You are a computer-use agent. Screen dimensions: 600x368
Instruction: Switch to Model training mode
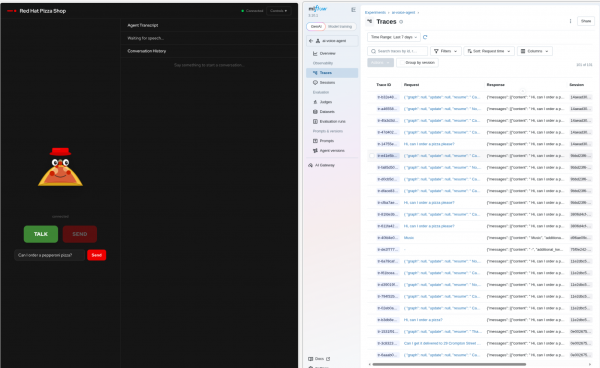click(x=340, y=26)
